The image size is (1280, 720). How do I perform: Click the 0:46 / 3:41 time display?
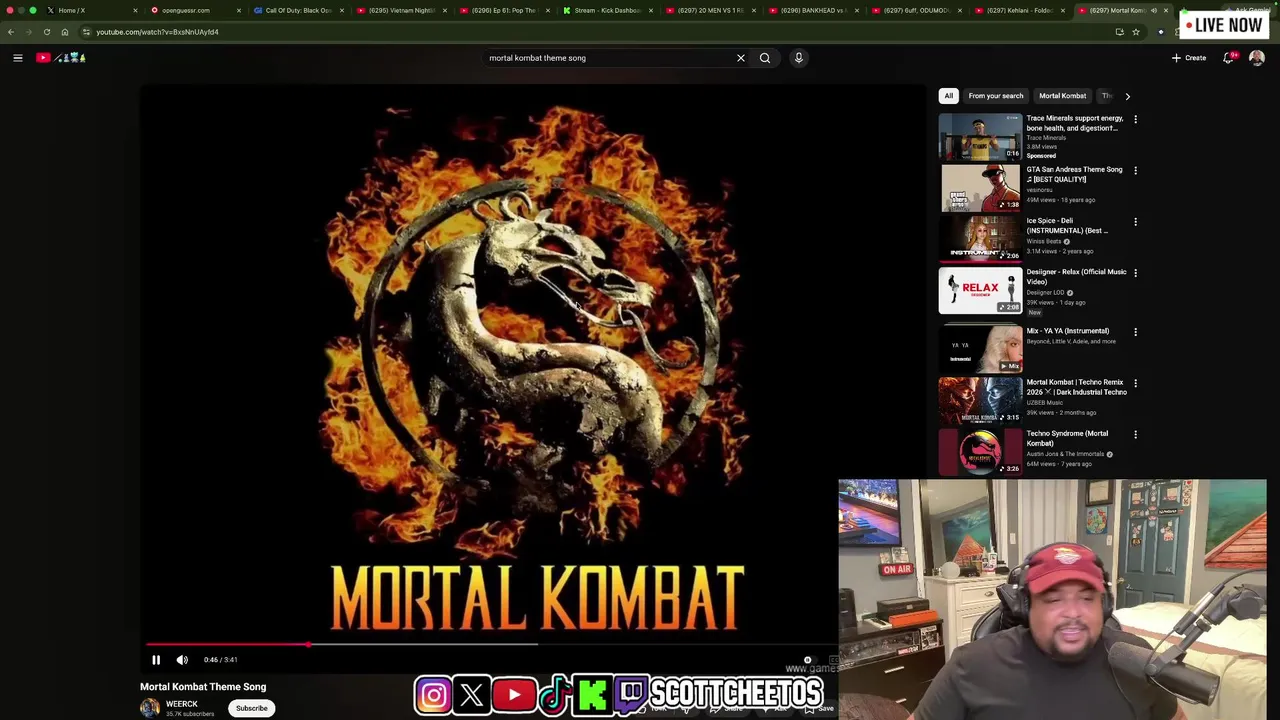[221, 660]
